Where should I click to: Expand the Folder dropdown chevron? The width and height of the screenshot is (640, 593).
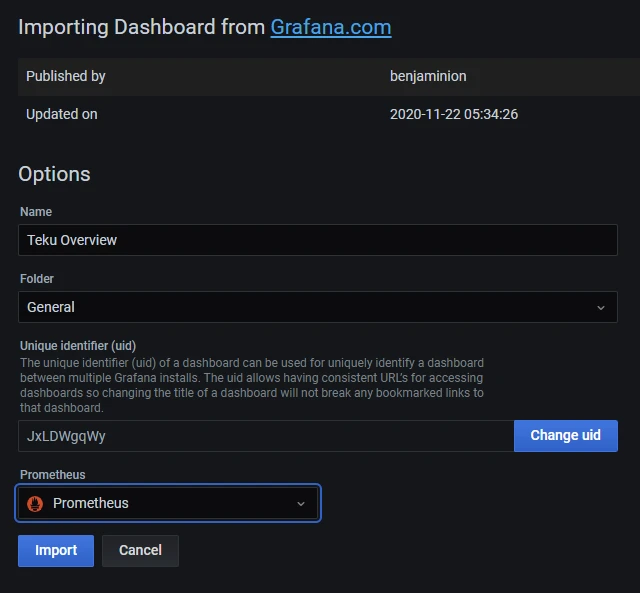pyautogui.click(x=600, y=307)
